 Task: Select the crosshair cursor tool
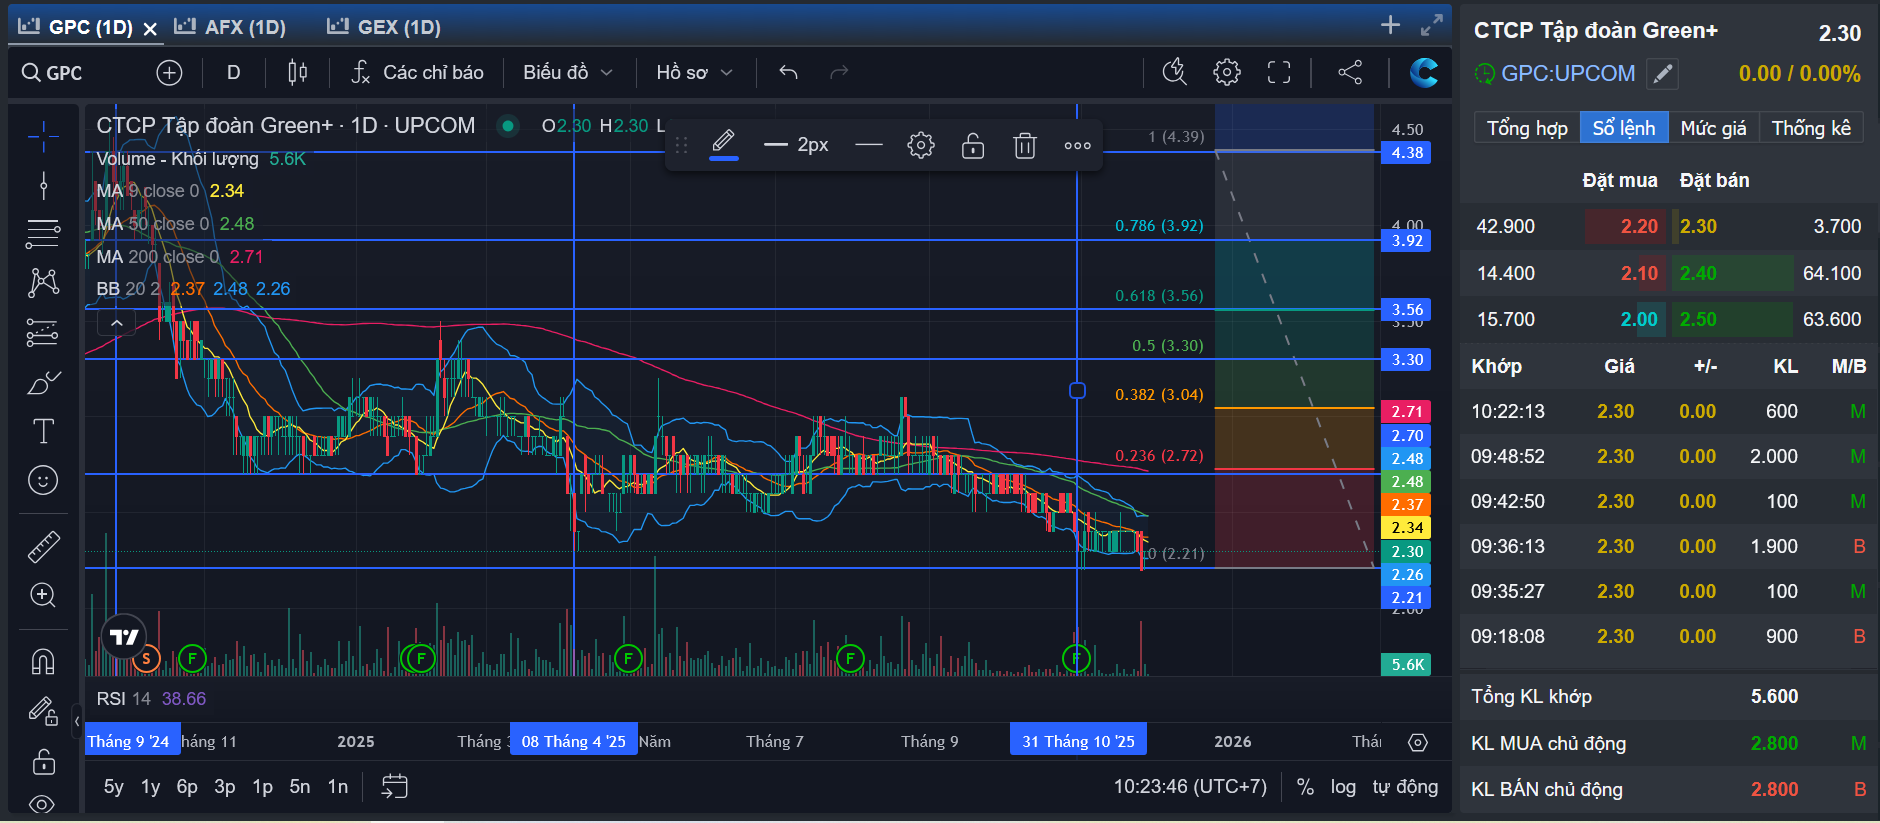43,137
